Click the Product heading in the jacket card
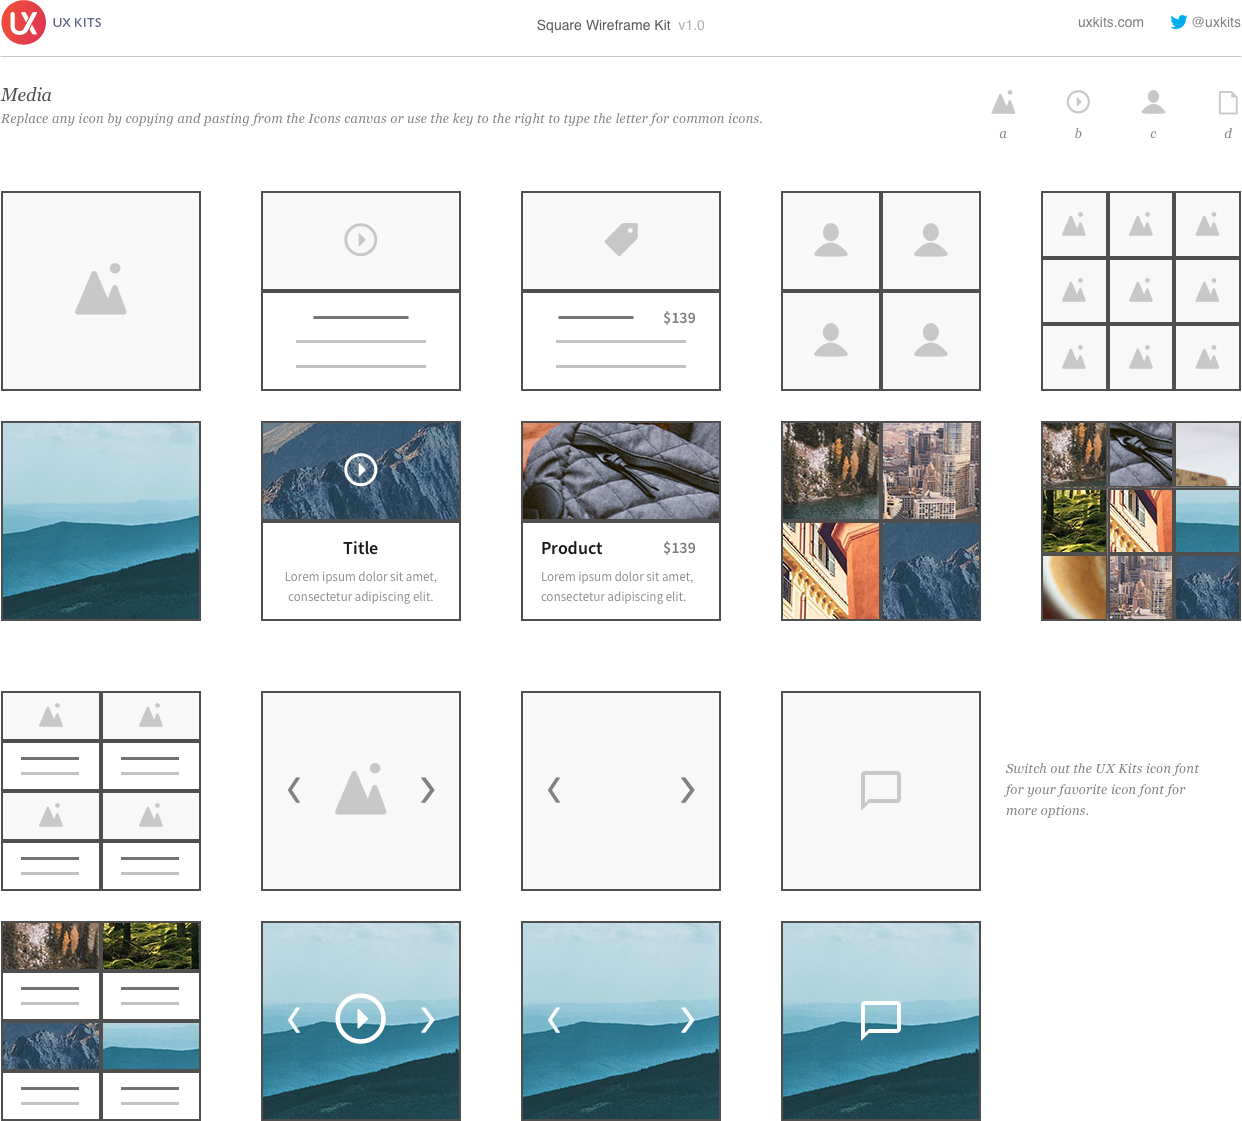 point(572,548)
